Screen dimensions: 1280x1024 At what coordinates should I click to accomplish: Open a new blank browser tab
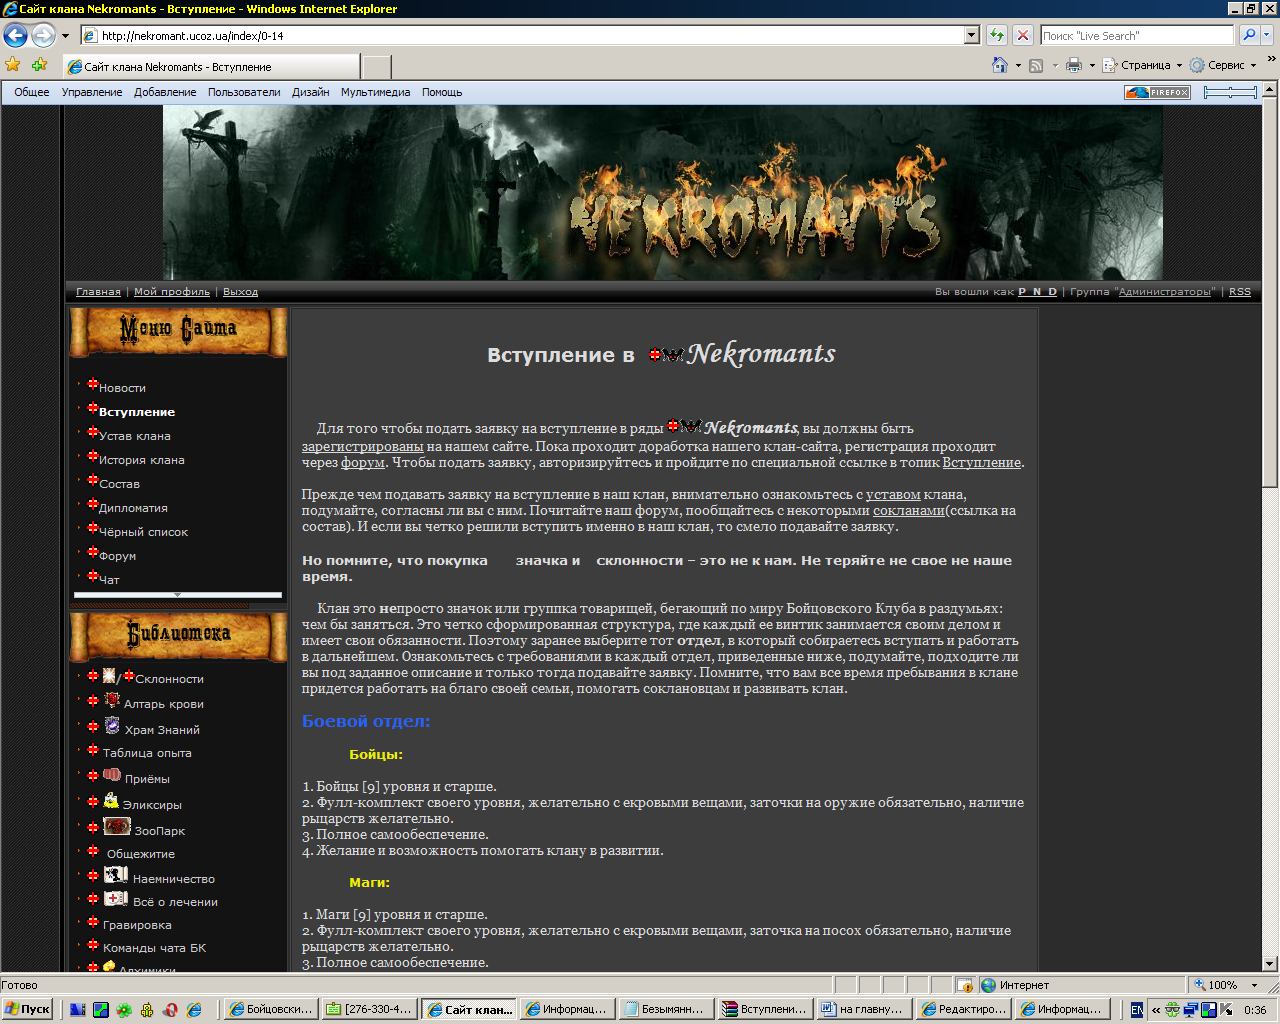[376, 67]
